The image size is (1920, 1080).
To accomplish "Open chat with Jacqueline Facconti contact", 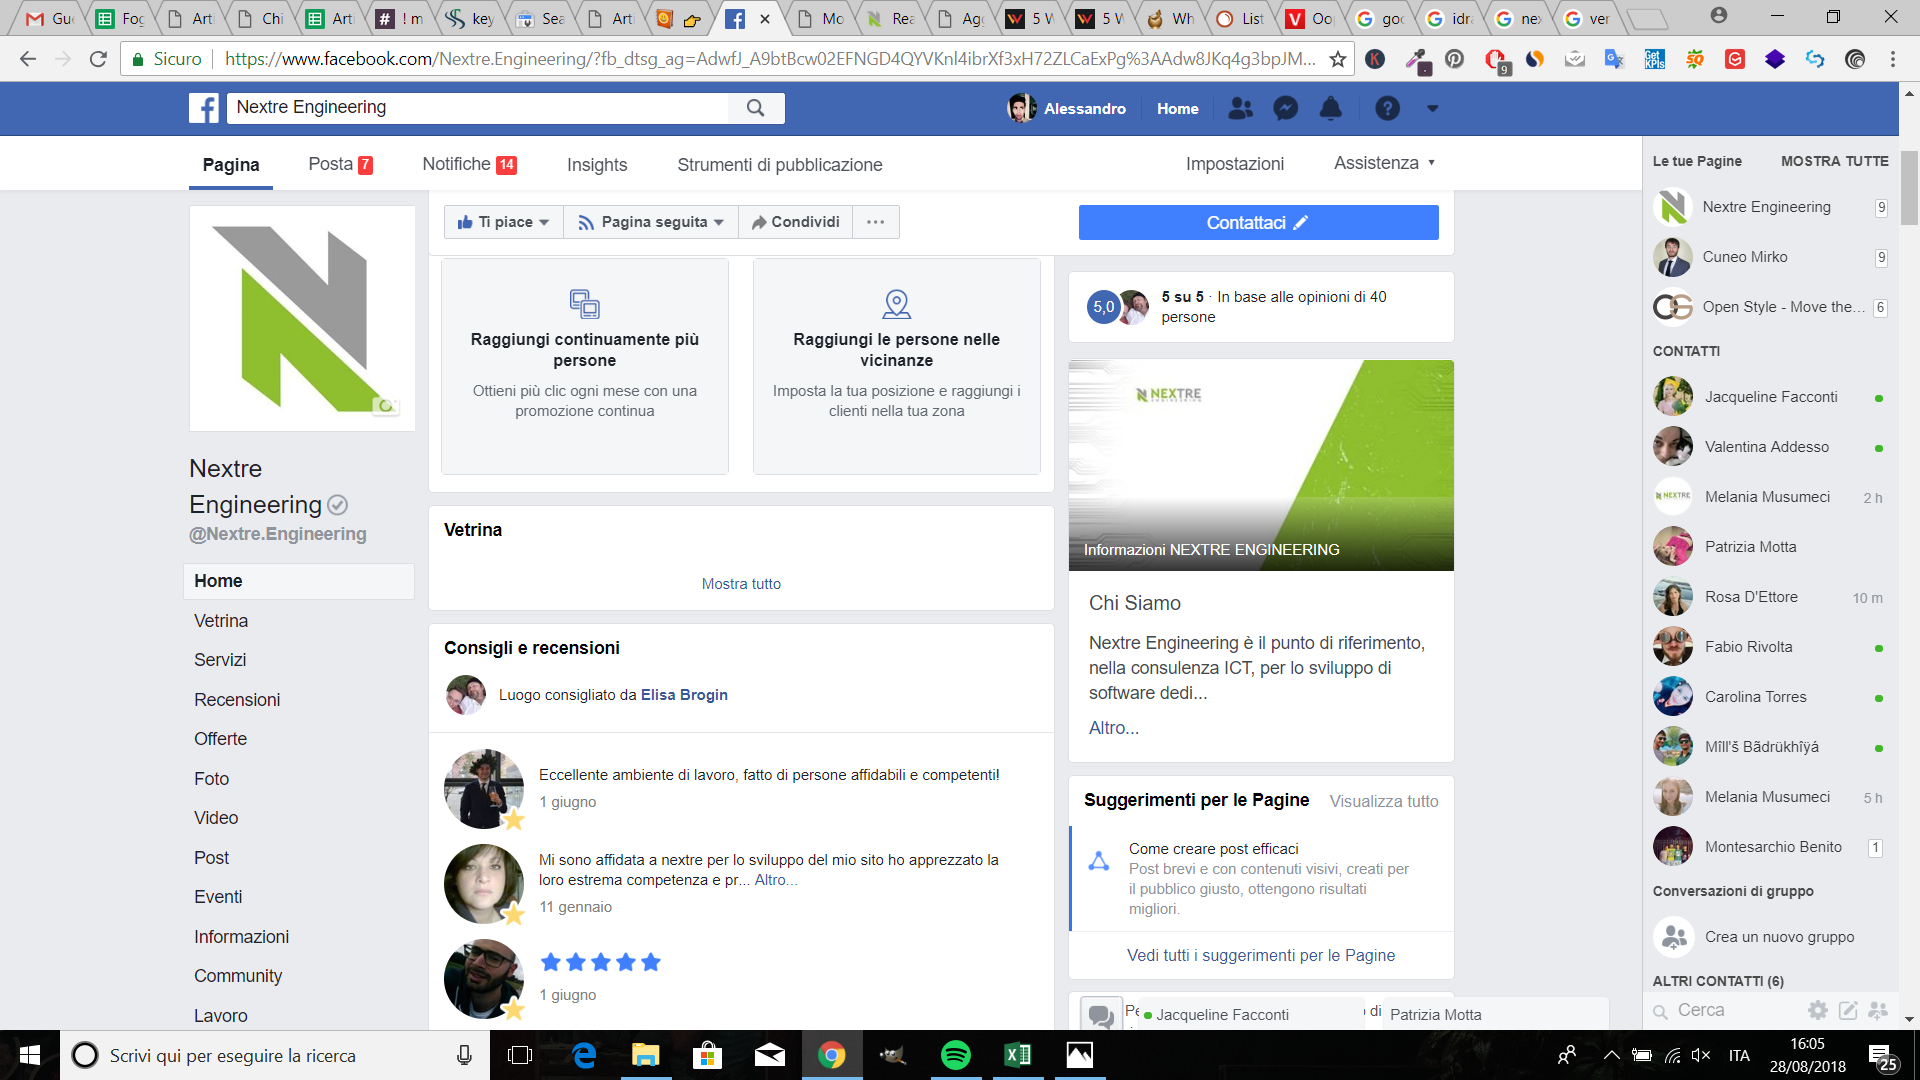I will (x=1769, y=397).
